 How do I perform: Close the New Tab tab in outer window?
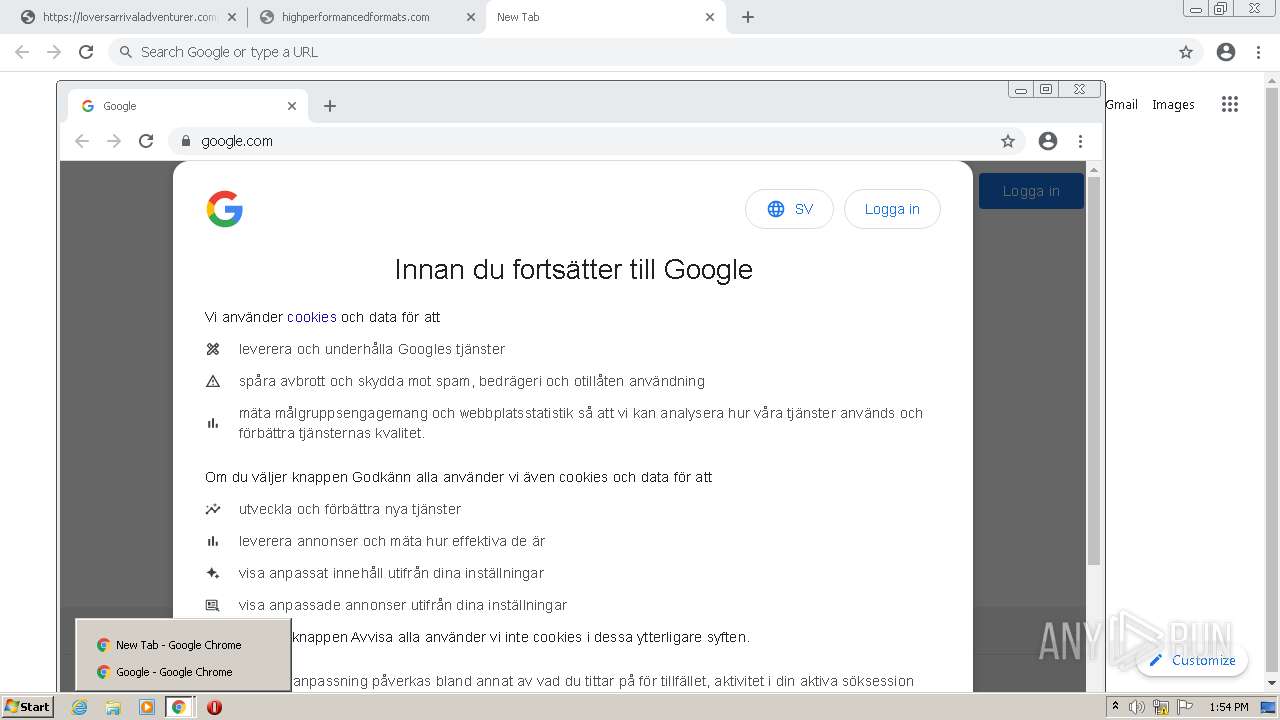710,17
